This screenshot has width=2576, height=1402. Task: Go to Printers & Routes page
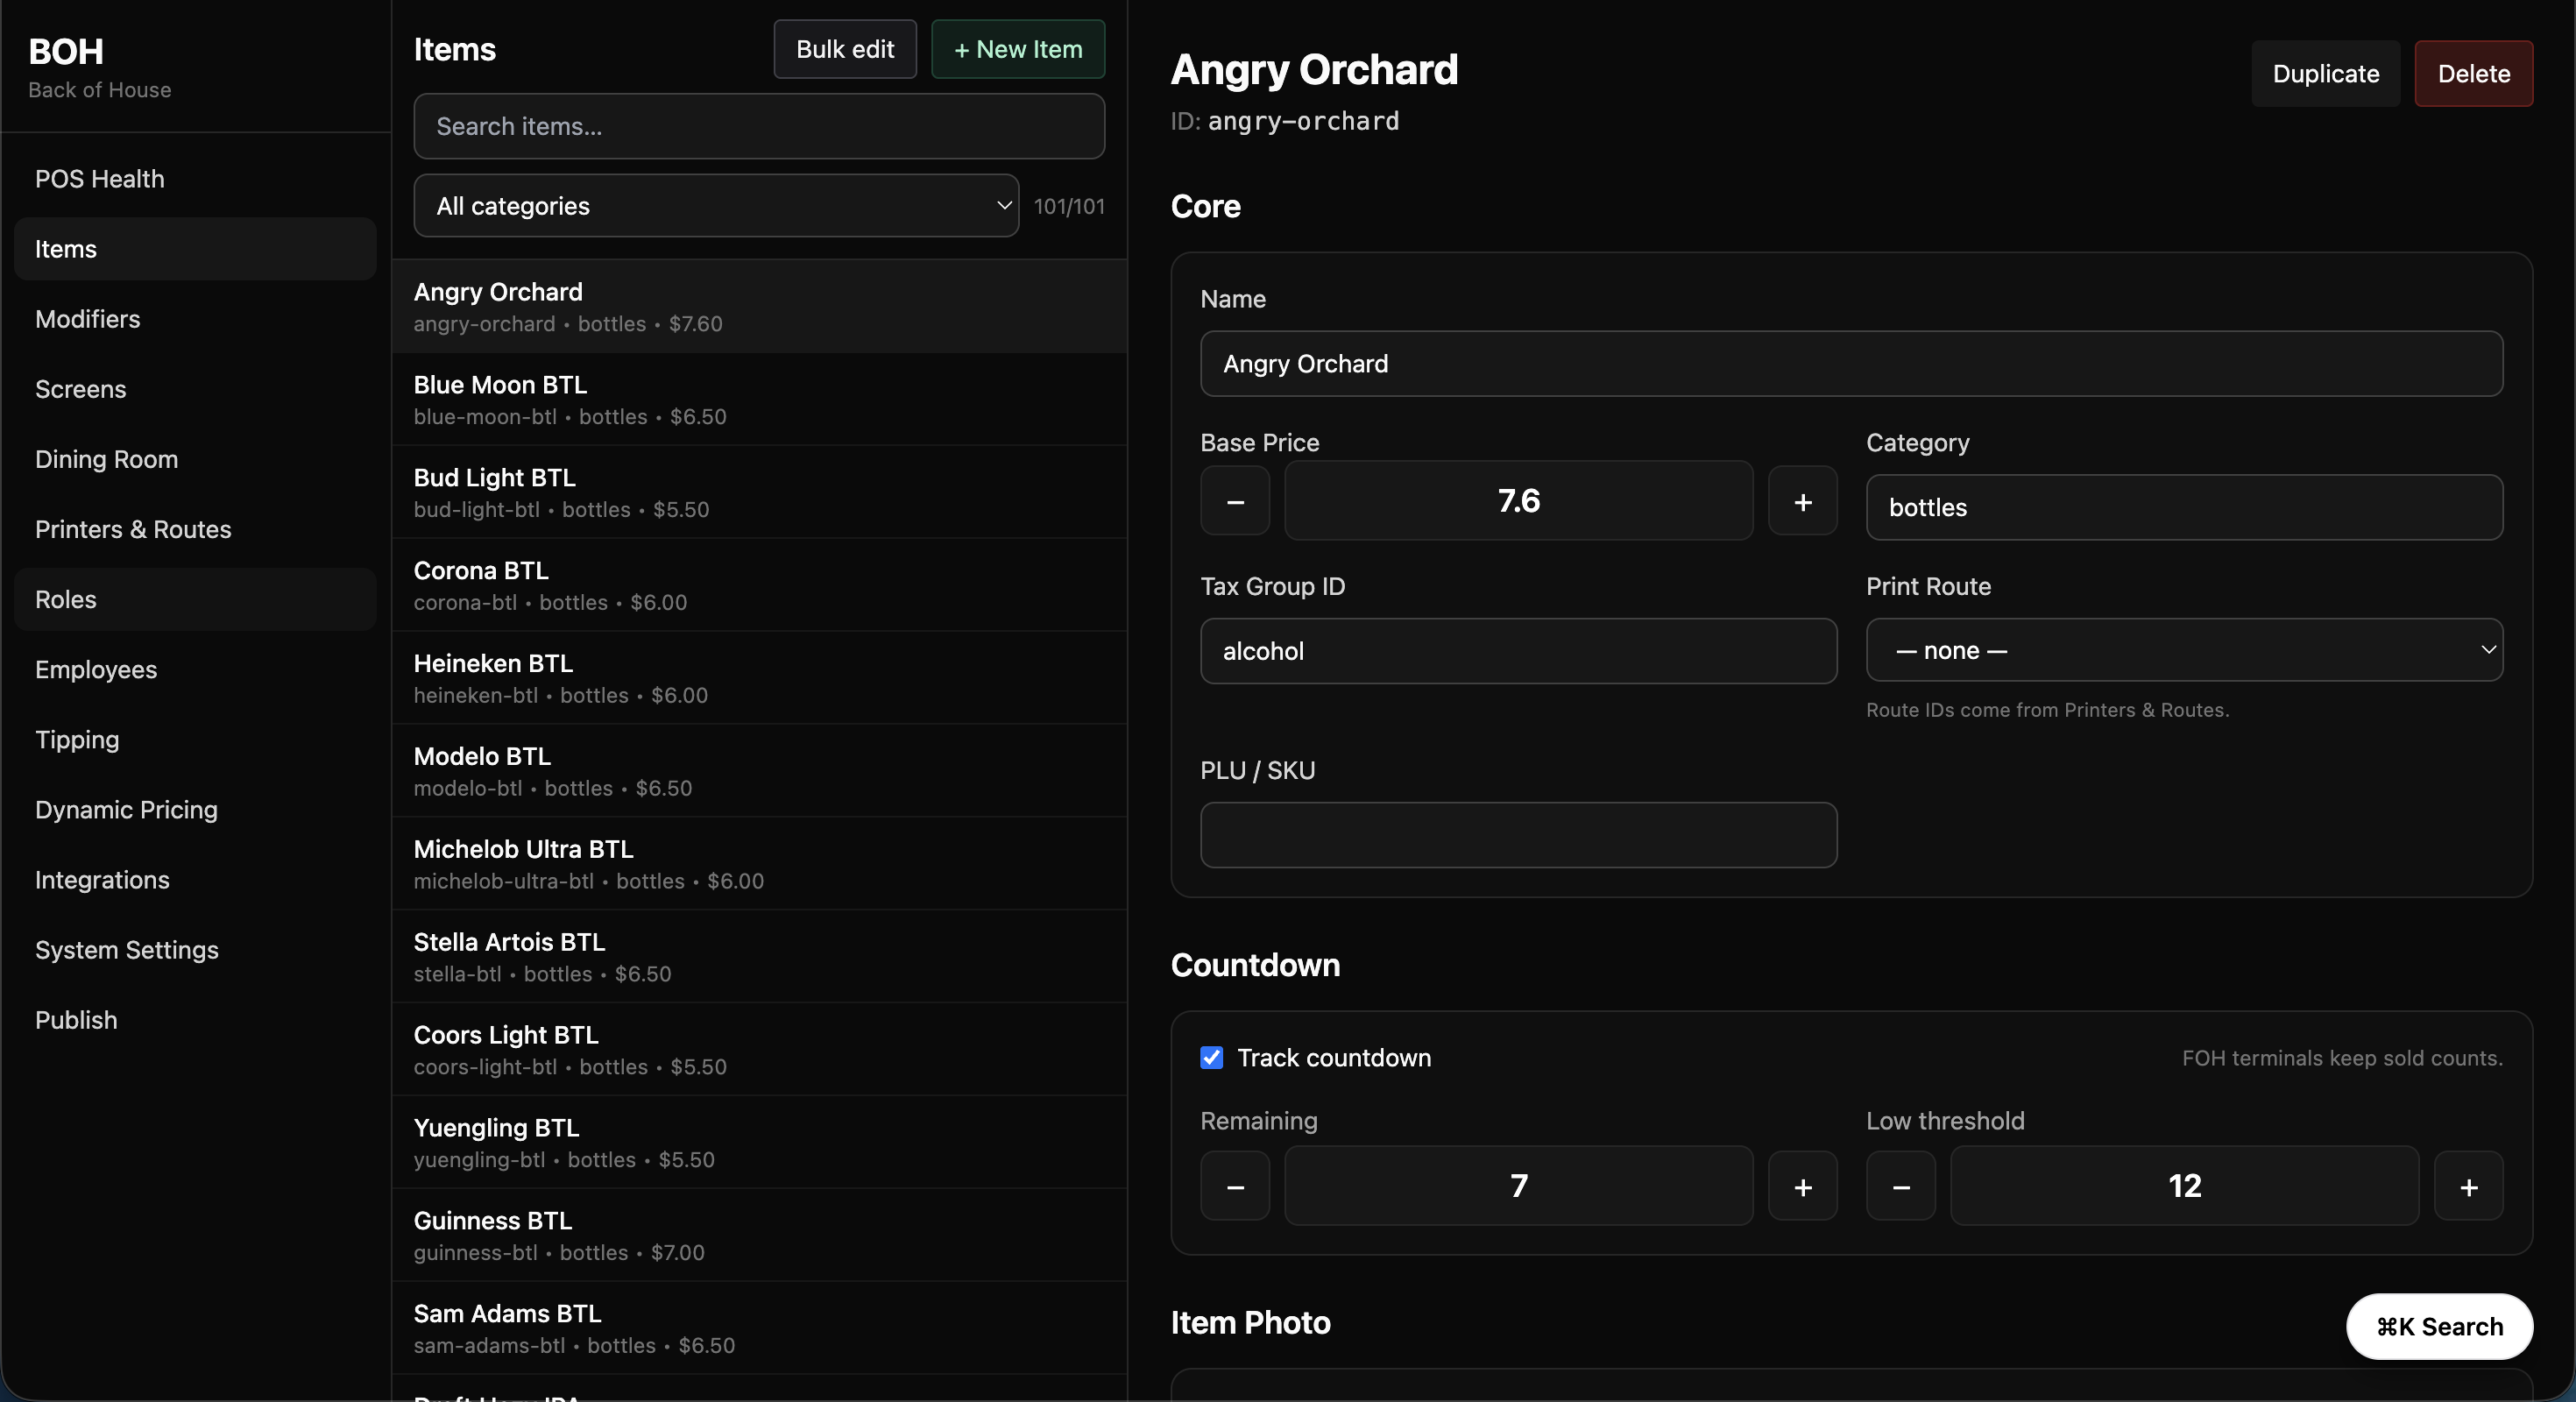pyautogui.click(x=133, y=529)
